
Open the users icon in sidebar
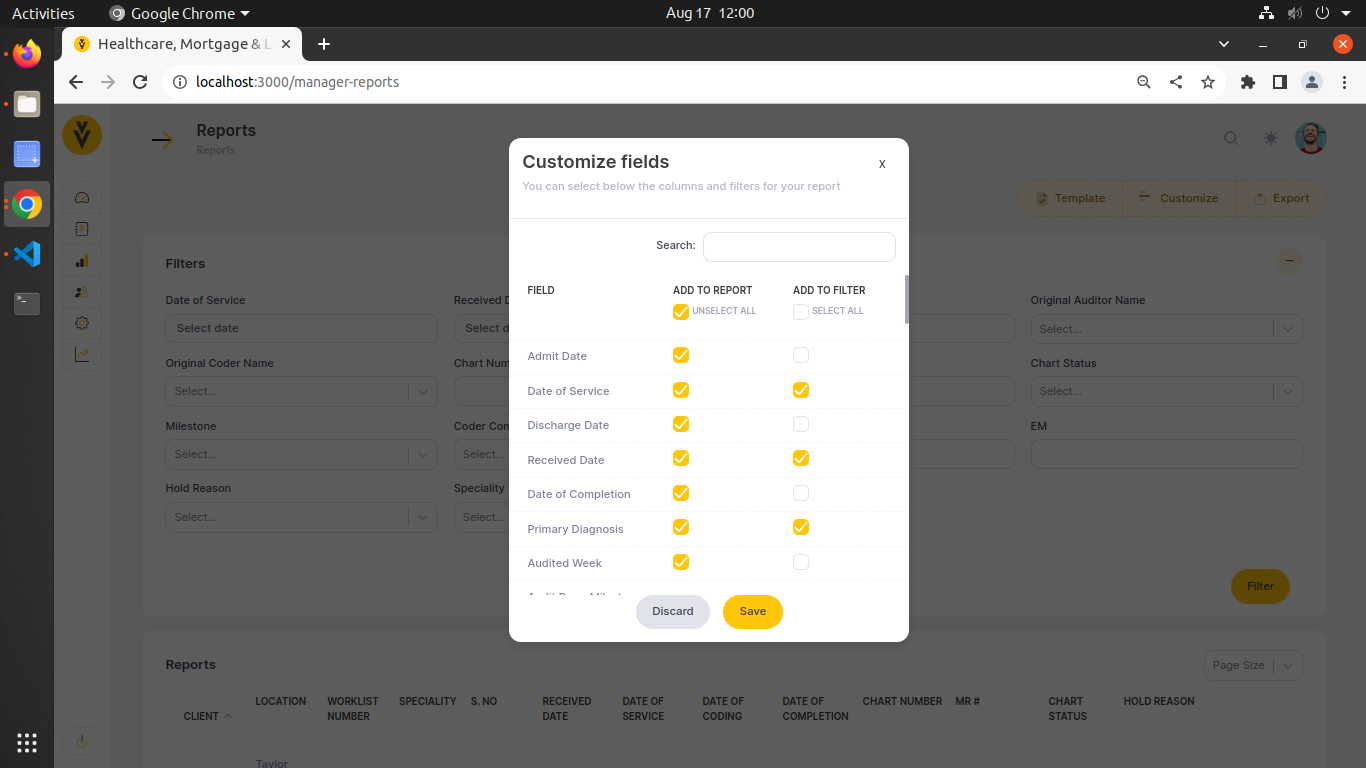coord(82,292)
